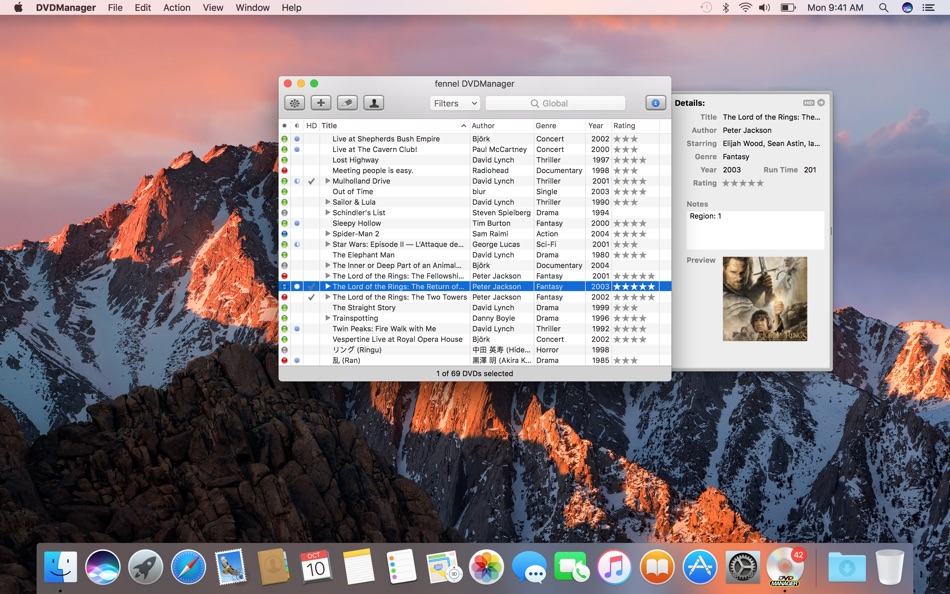Click the blue dot beside Twin Peaks: Fire Walk with Me
The height and width of the screenshot is (594, 950).
[x=297, y=329]
